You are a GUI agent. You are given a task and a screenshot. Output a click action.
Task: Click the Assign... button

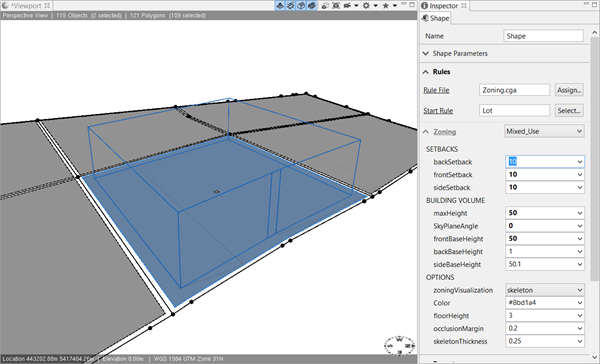(x=569, y=90)
